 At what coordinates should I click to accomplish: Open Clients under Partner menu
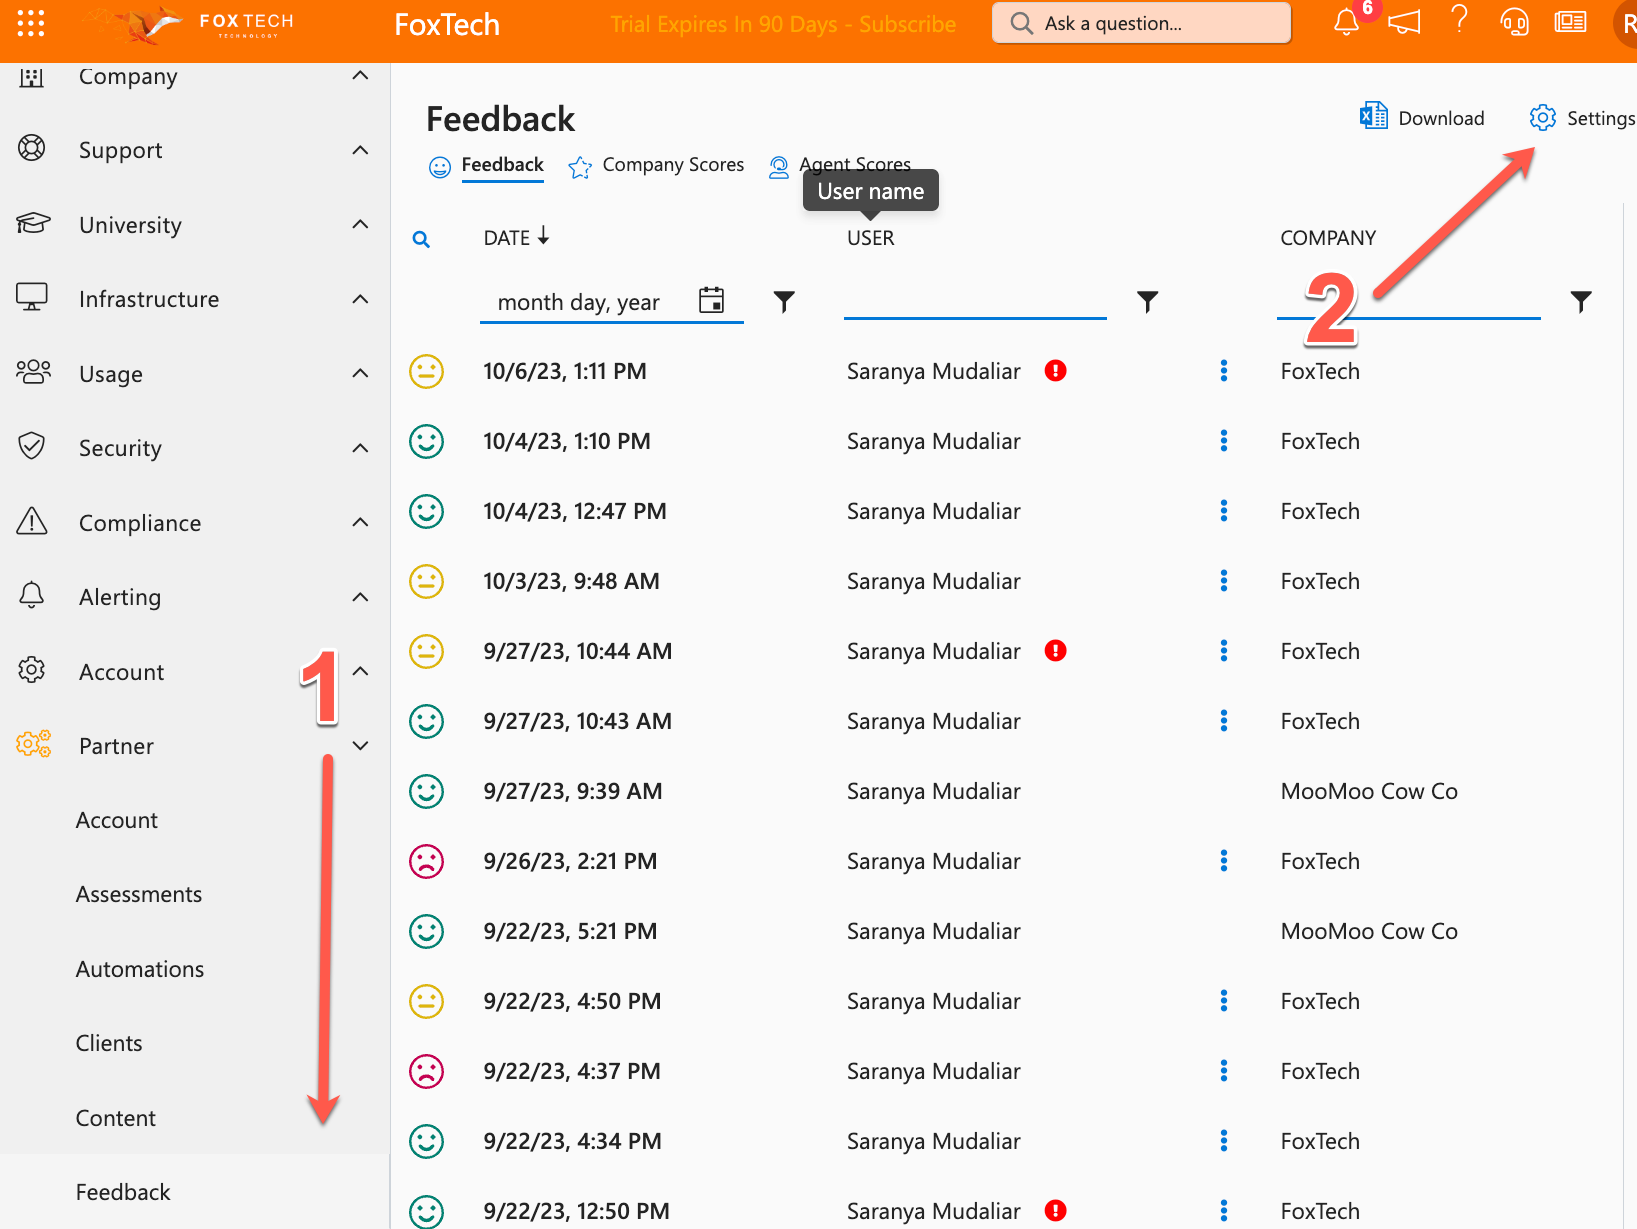pos(109,1043)
